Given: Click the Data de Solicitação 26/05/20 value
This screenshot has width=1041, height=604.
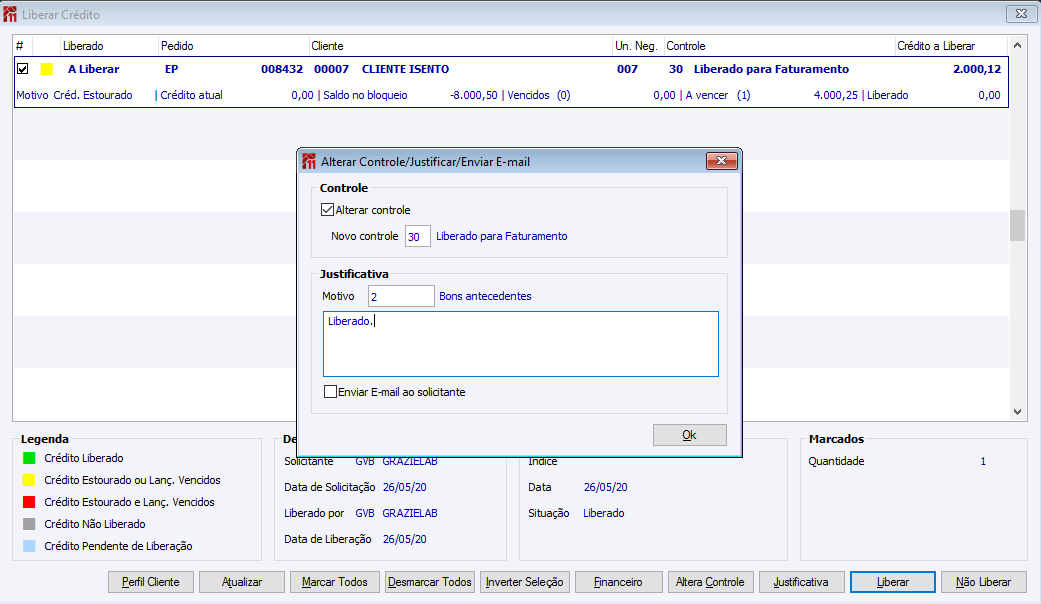Looking at the screenshot, I should pos(404,487).
